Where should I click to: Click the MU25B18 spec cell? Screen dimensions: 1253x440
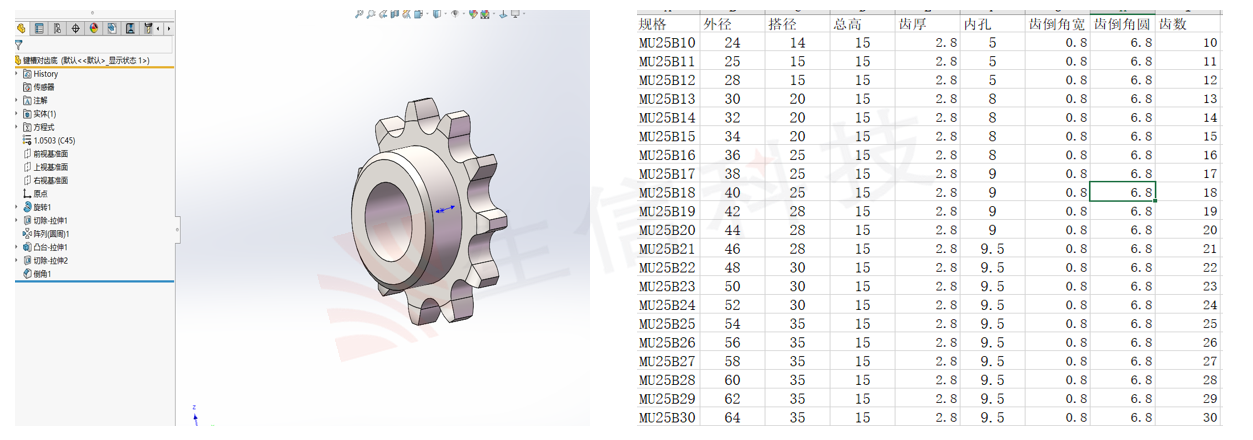[669, 192]
